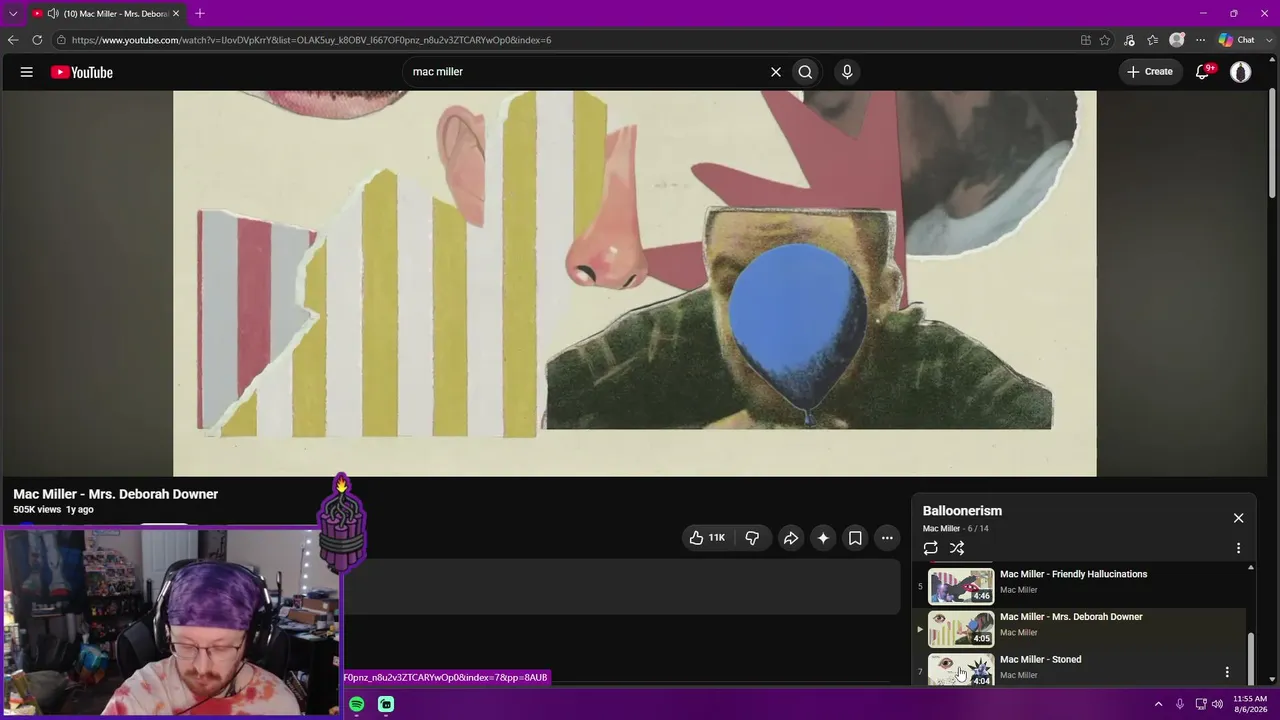The width and height of the screenshot is (1280, 720).
Task: Open the media control music icon in toolbar
Action: [1130, 40]
